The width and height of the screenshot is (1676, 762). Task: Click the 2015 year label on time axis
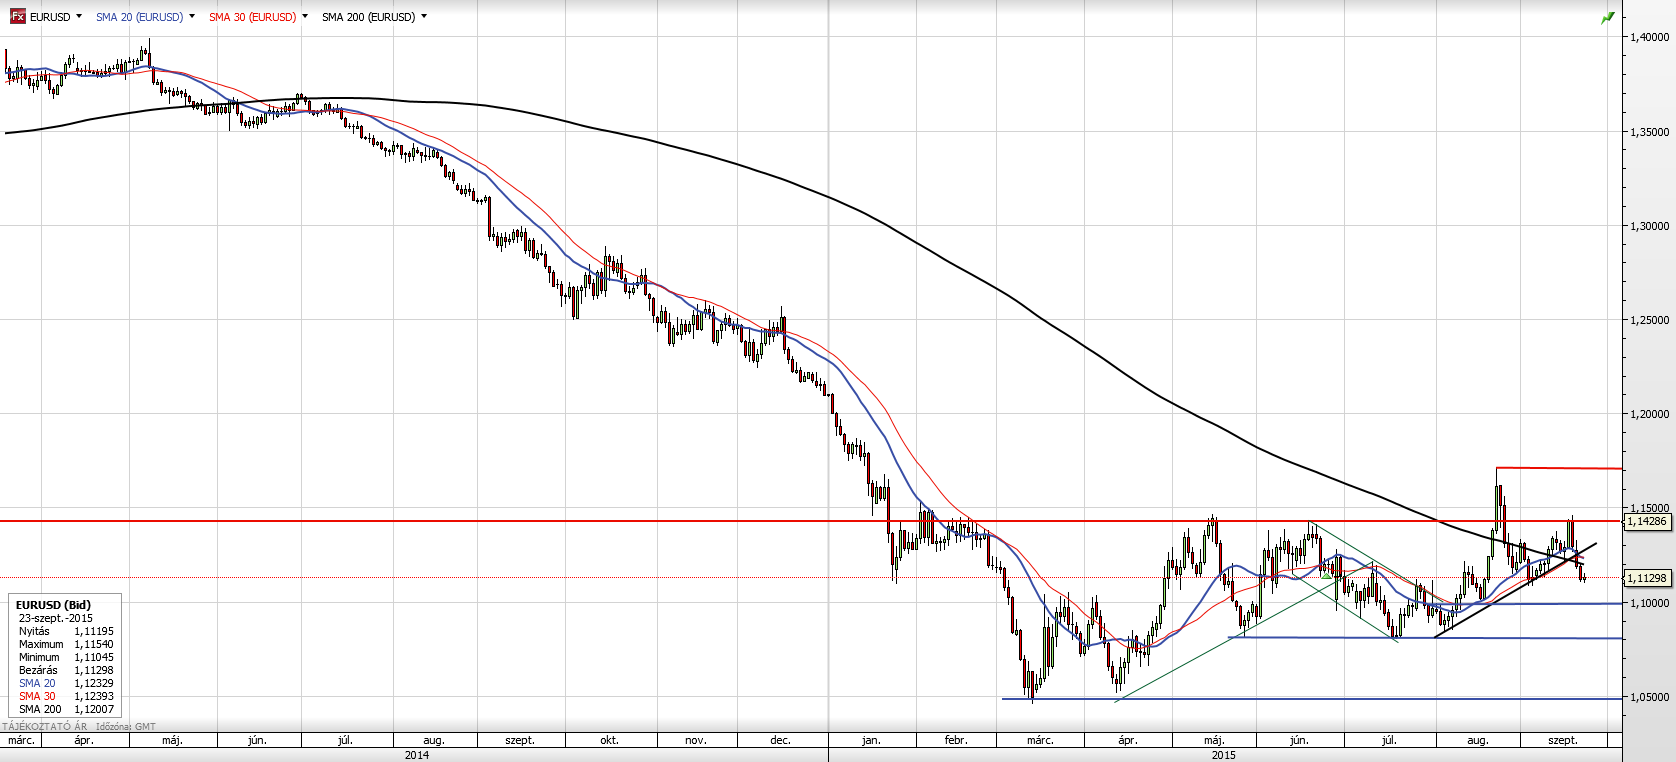[x=1223, y=755]
